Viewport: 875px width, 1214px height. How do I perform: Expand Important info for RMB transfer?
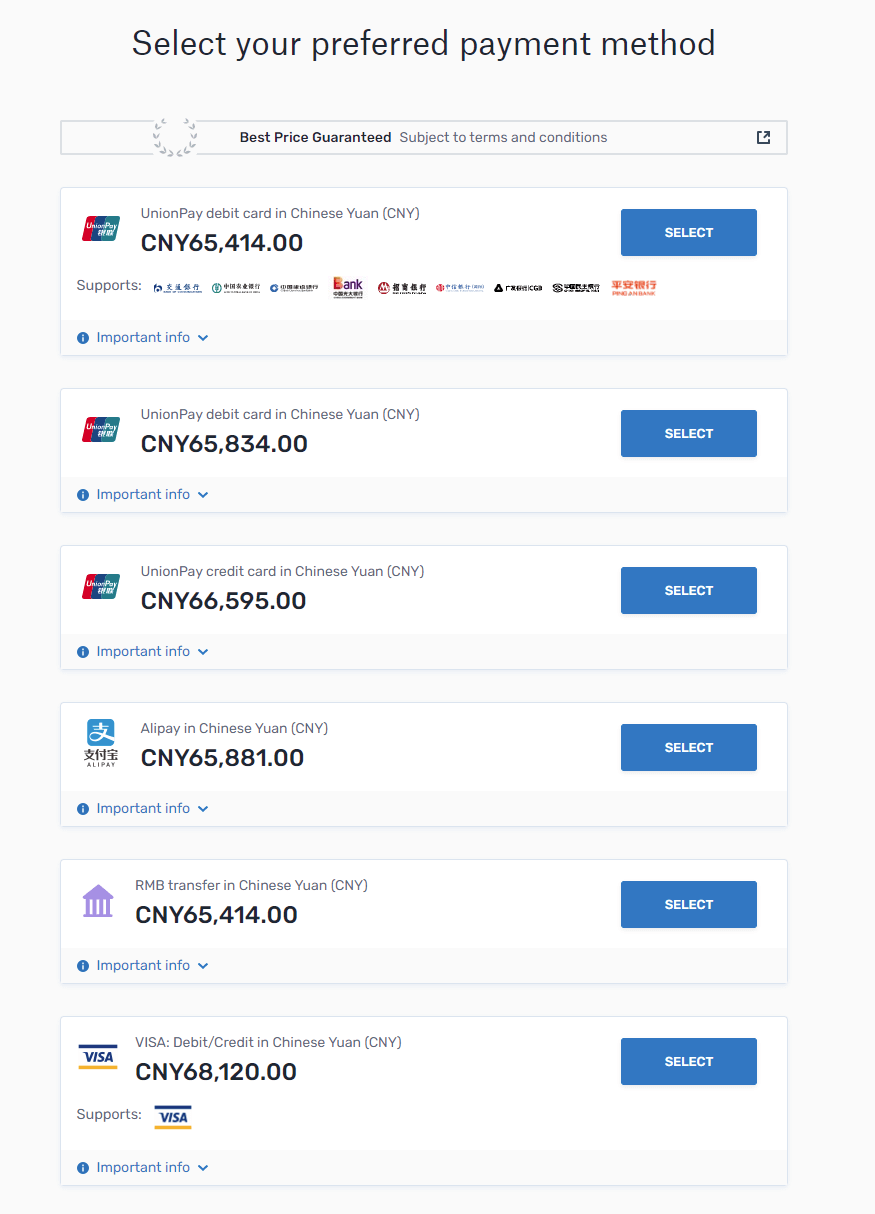click(x=143, y=966)
